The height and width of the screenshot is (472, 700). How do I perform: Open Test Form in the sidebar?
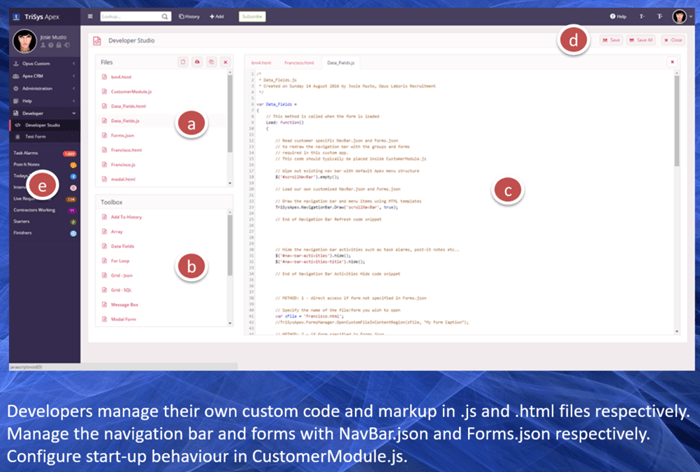point(45,137)
